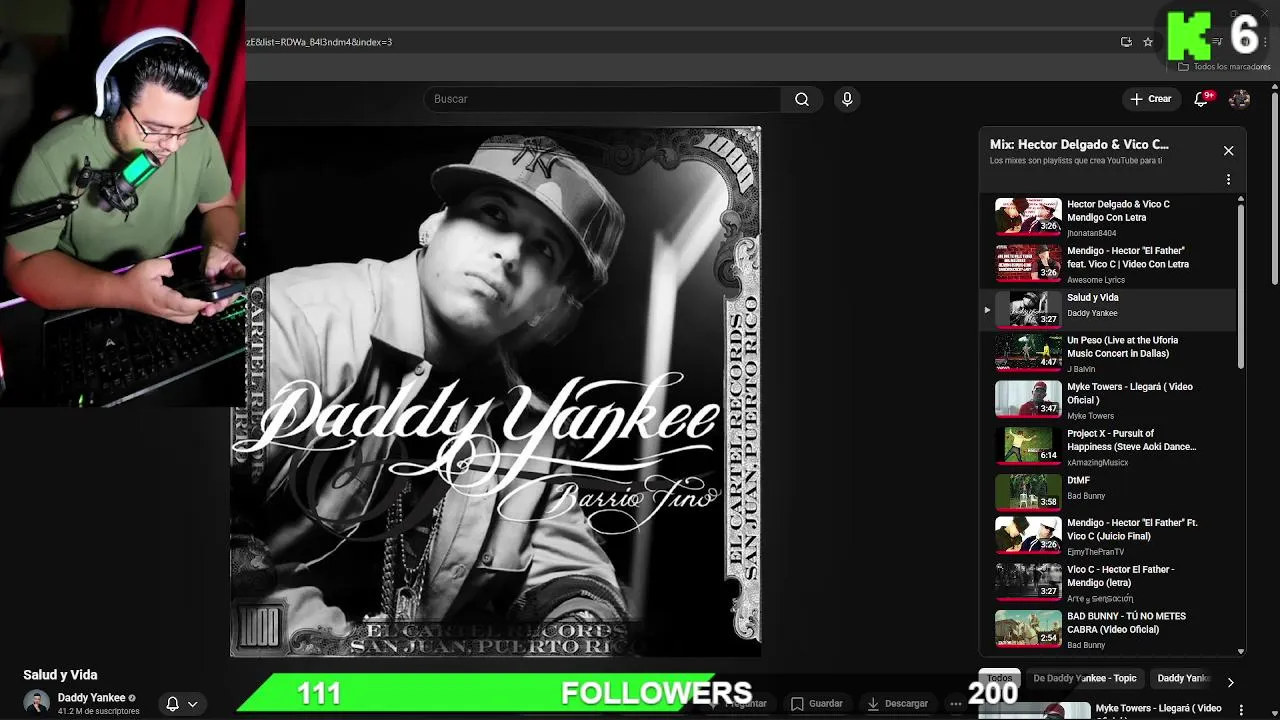This screenshot has width=1280, height=720.
Task: Click channel name 'xAmazingMusicx' in playlist
Action: pos(1098,462)
